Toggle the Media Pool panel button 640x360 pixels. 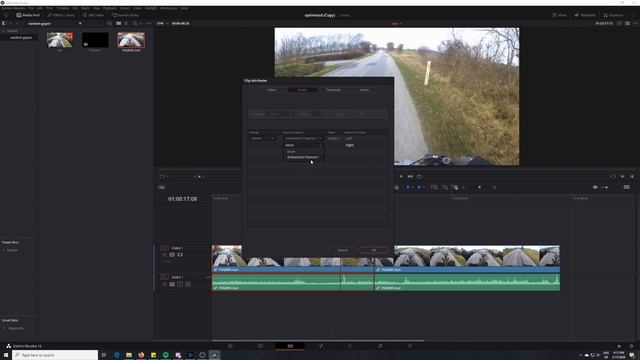tap(28, 15)
